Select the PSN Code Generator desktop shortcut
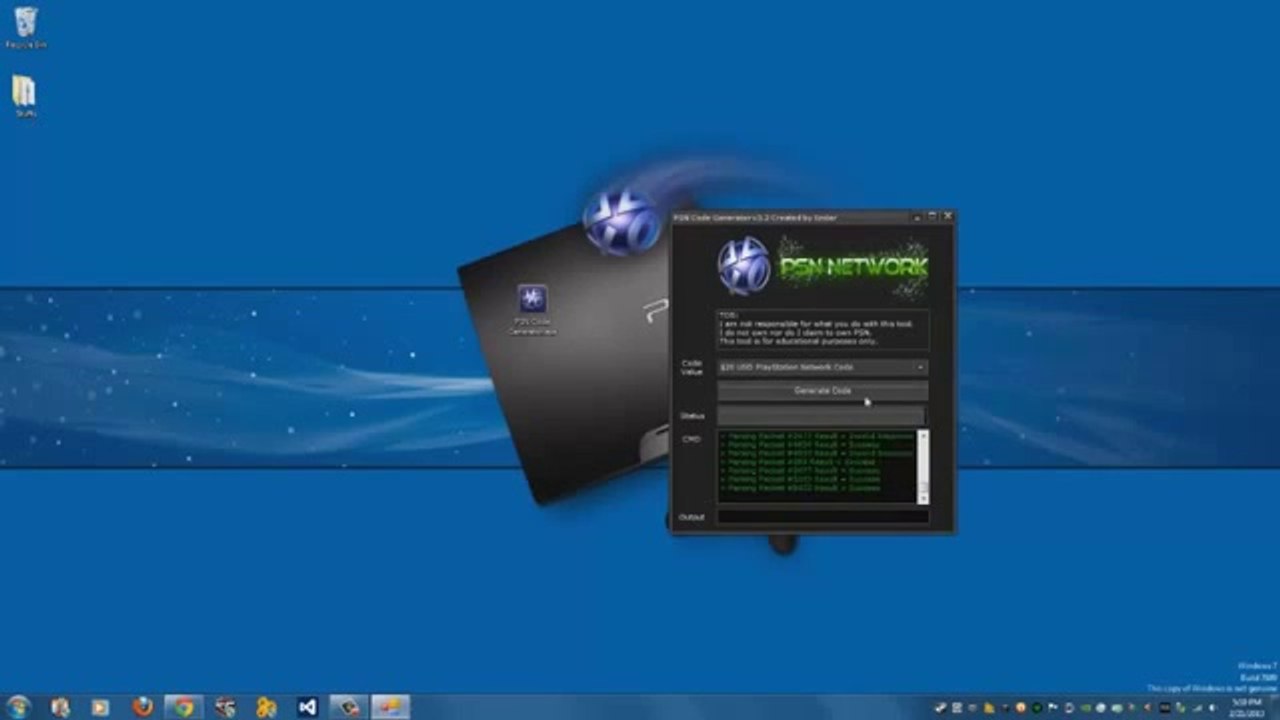 532,309
